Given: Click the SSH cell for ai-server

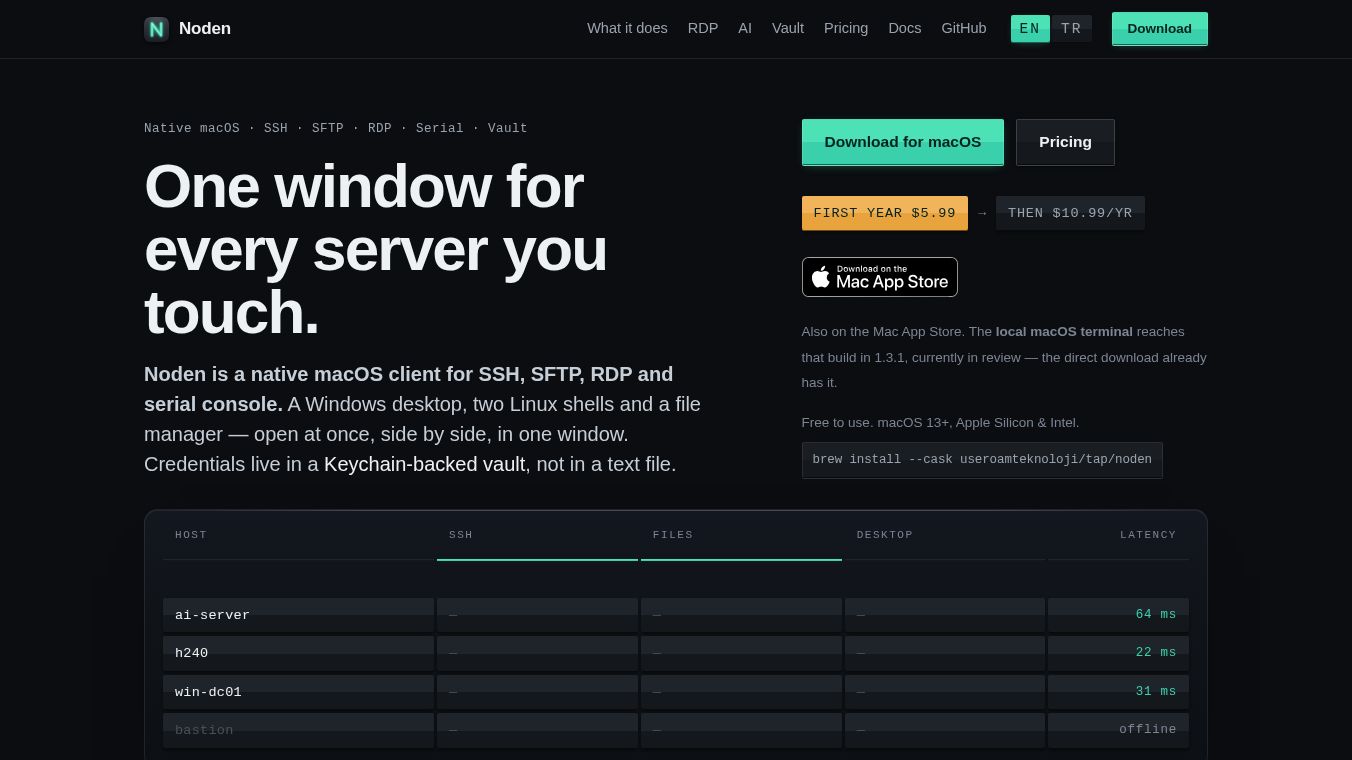Looking at the screenshot, I should pyautogui.click(x=537, y=615).
